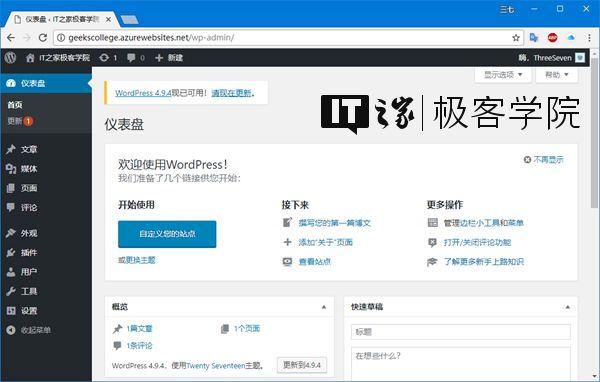
Task: Click the plus icon beside 添加"关于"页面
Action: click(x=287, y=242)
